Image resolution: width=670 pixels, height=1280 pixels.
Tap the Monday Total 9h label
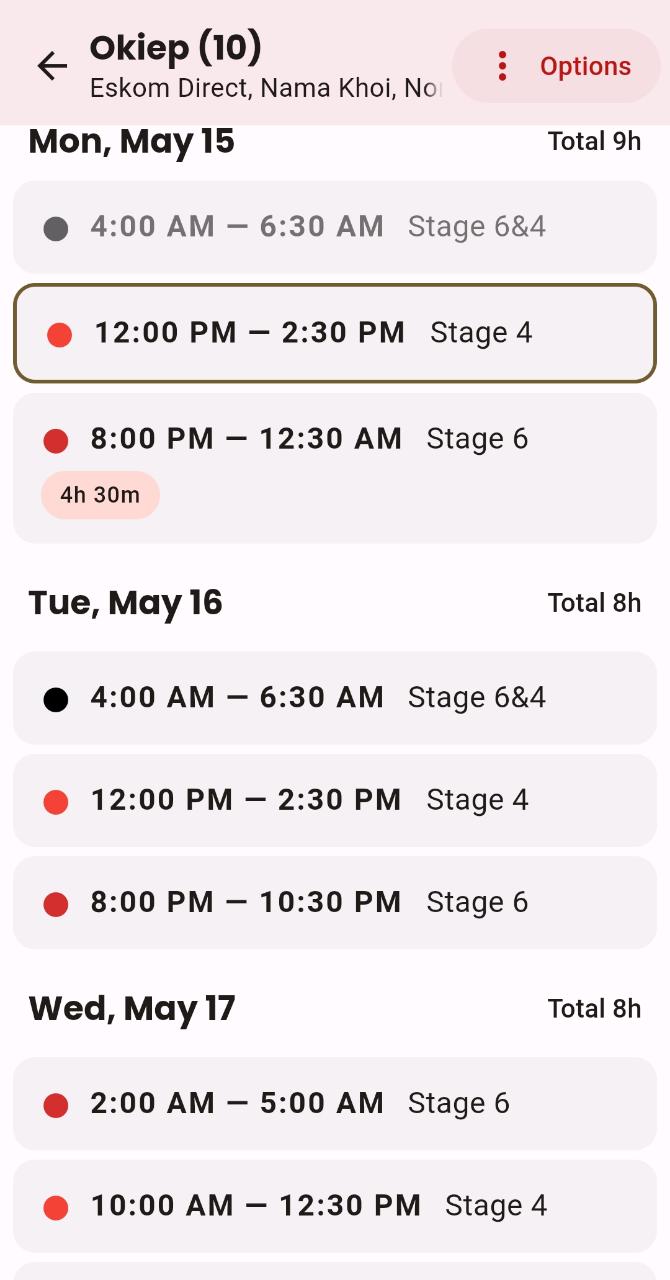[x=594, y=142]
